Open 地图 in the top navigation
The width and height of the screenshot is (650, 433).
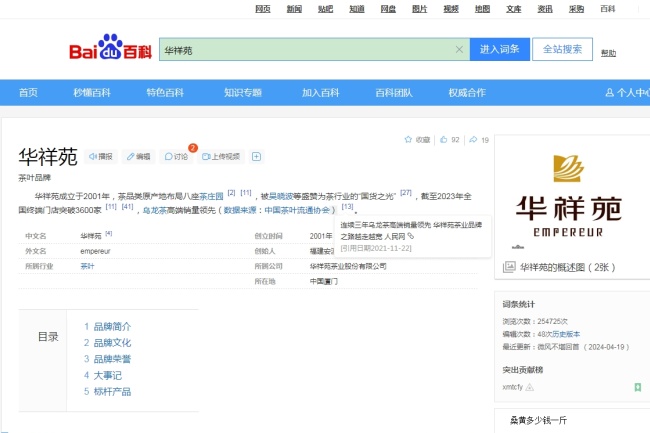tap(483, 9)
